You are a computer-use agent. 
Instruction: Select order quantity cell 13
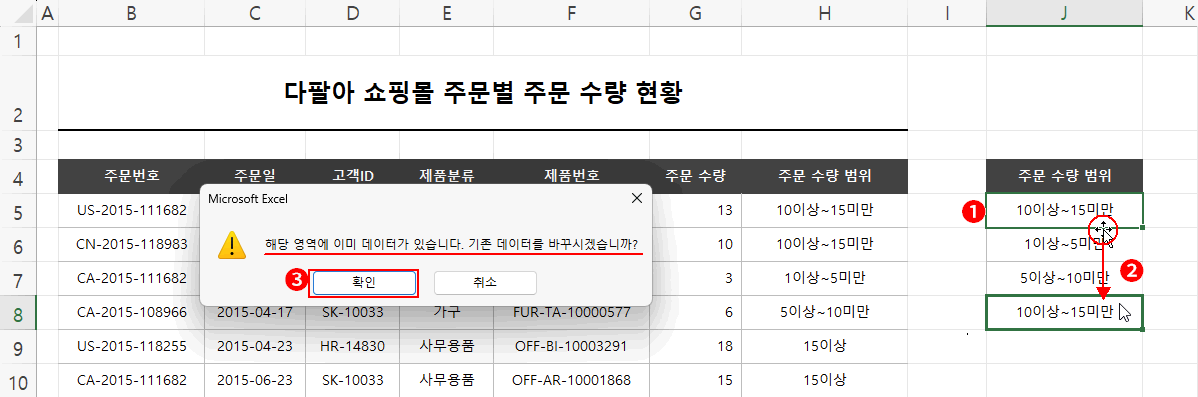tap(695, 210)
